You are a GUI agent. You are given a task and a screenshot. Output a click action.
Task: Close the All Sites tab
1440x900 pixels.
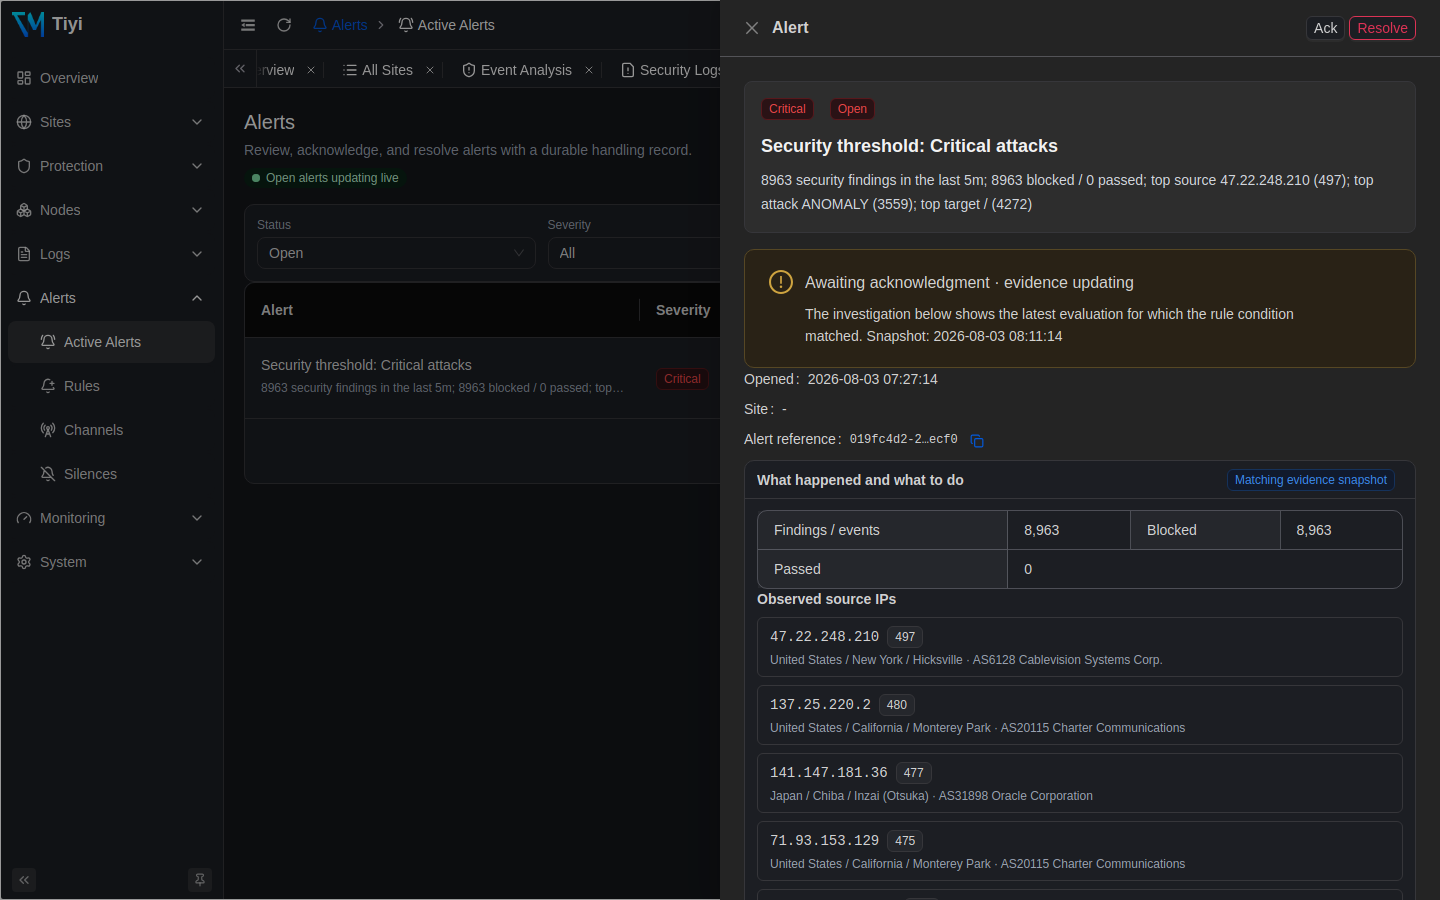430,70
